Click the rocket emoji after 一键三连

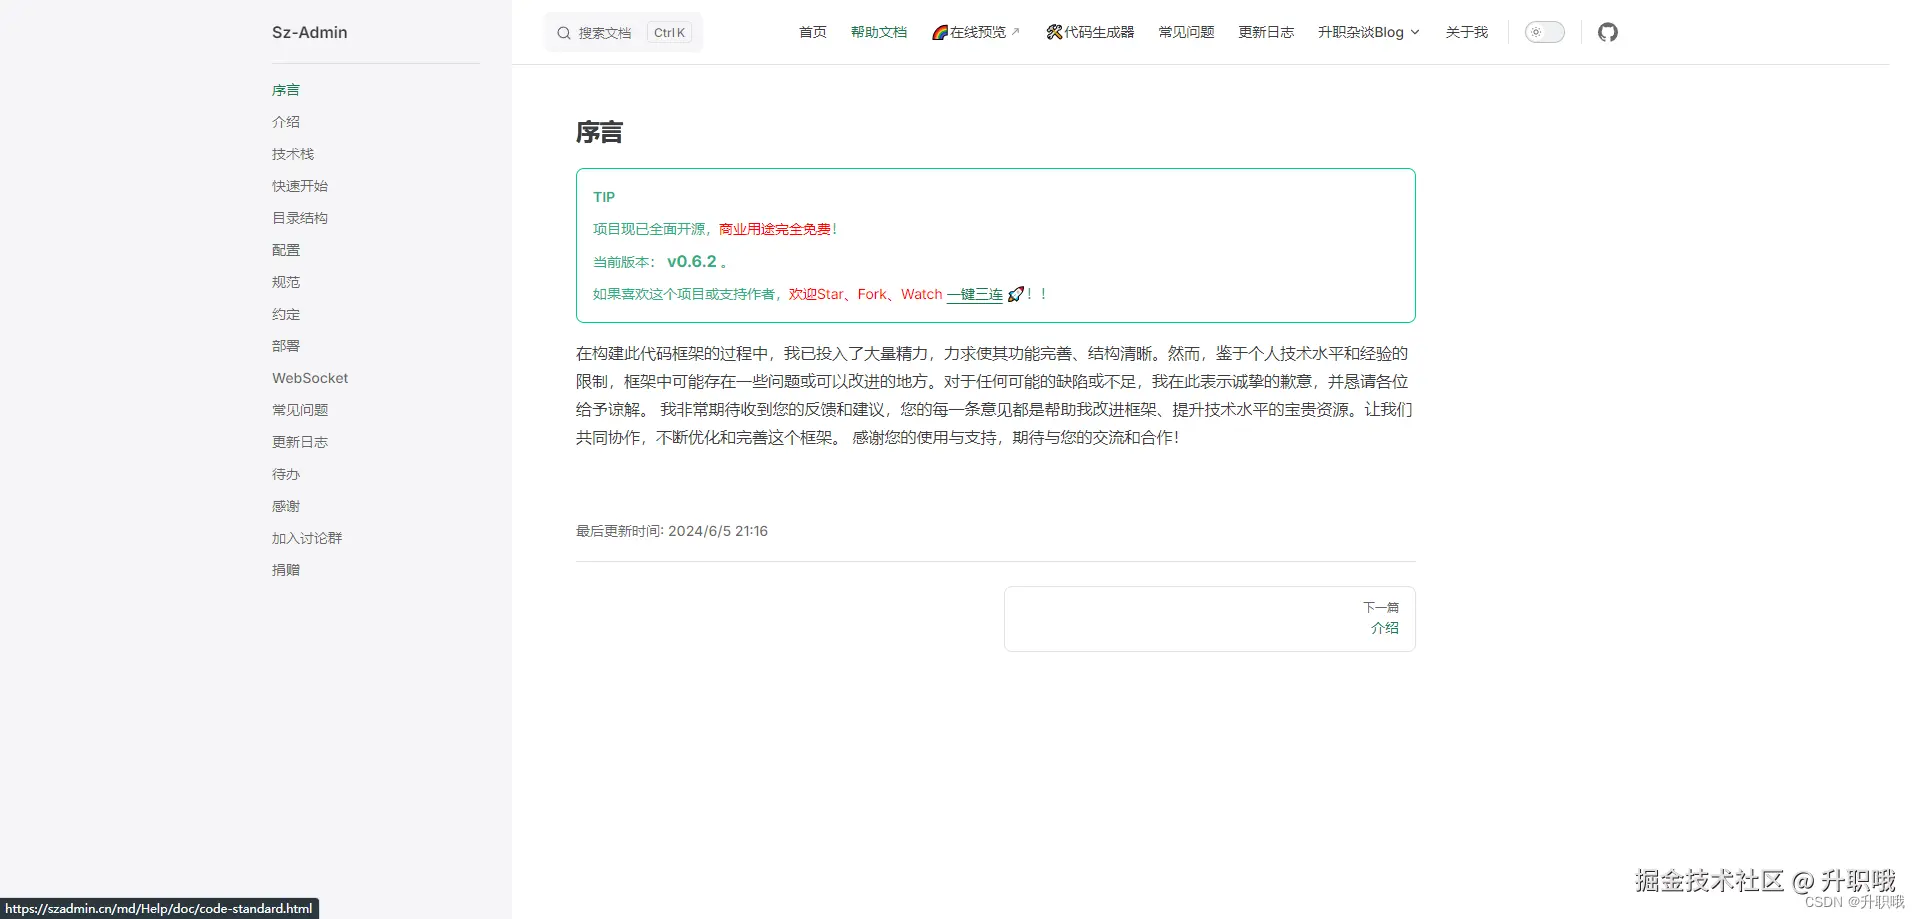point(1017,294)
